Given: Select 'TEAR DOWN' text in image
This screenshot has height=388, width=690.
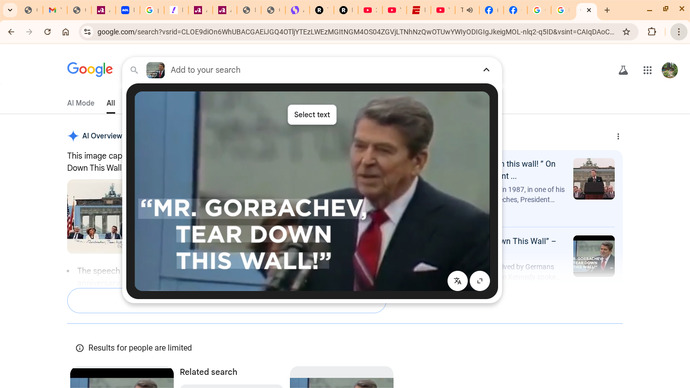Looking at the screenshot, I should 253,234.
